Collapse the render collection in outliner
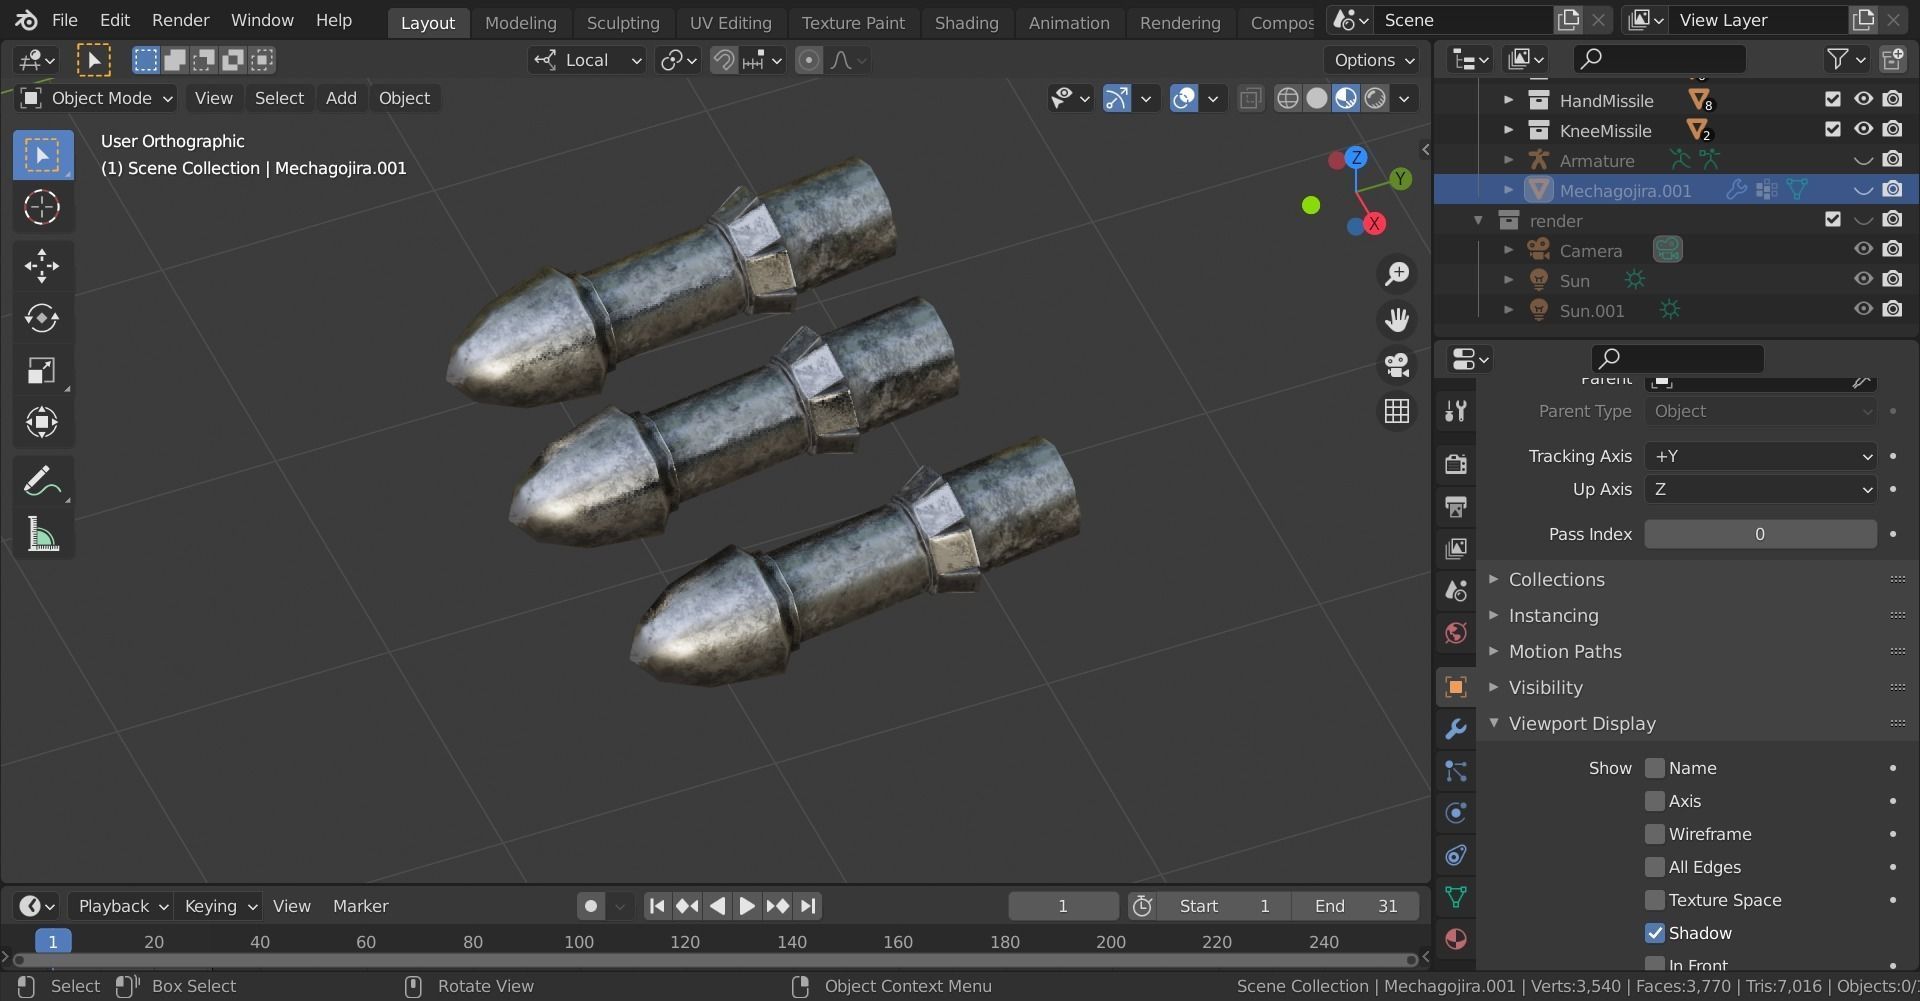1920x1001 pixels. tap(1478, 220)
